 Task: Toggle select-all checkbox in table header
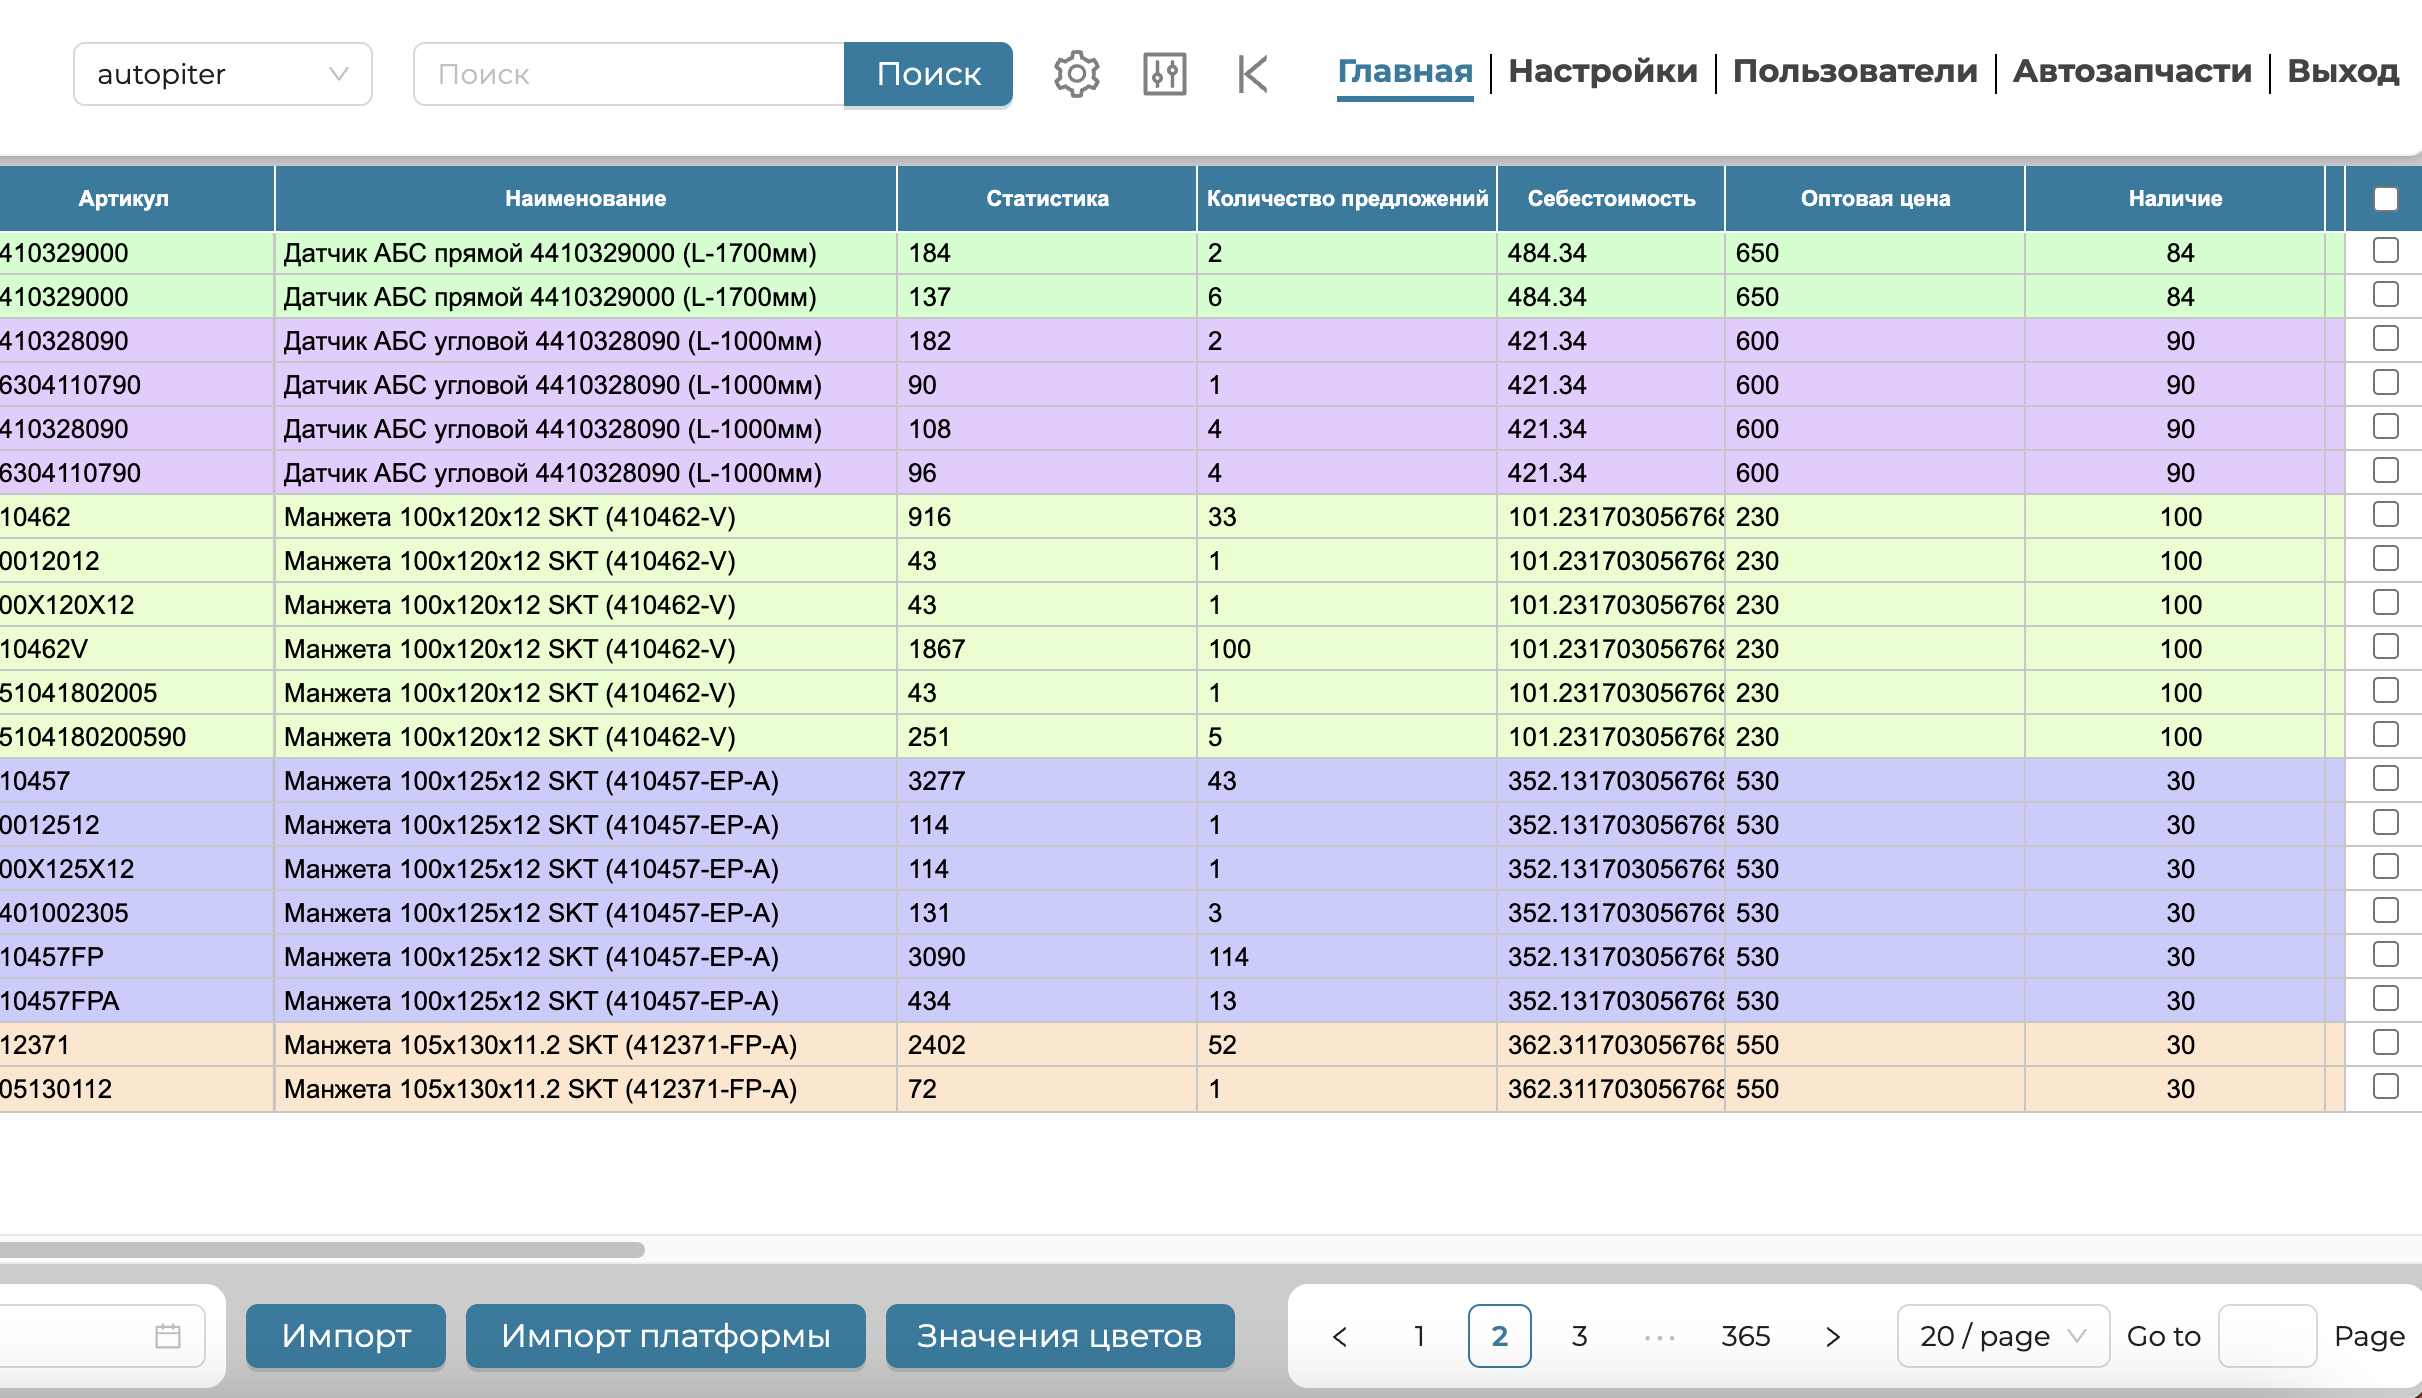pyautogui.click(x=2385, y=198)
